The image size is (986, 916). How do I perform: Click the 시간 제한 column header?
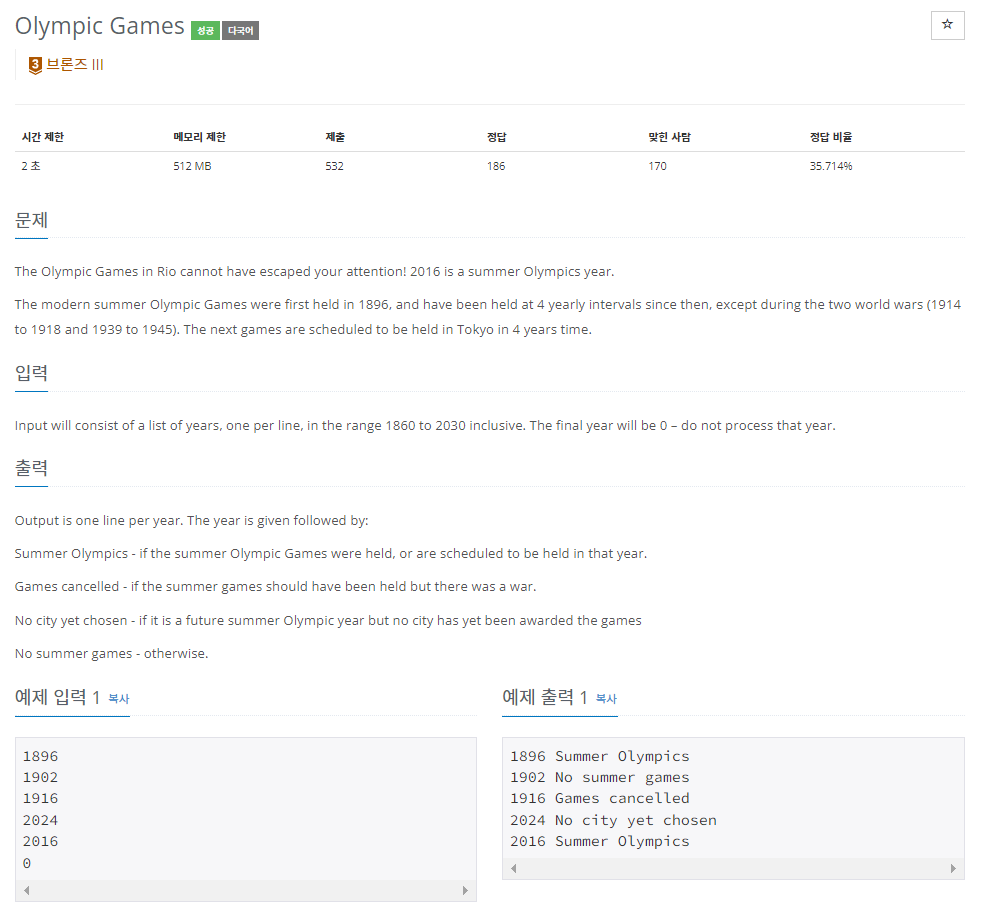coord(43,137)
